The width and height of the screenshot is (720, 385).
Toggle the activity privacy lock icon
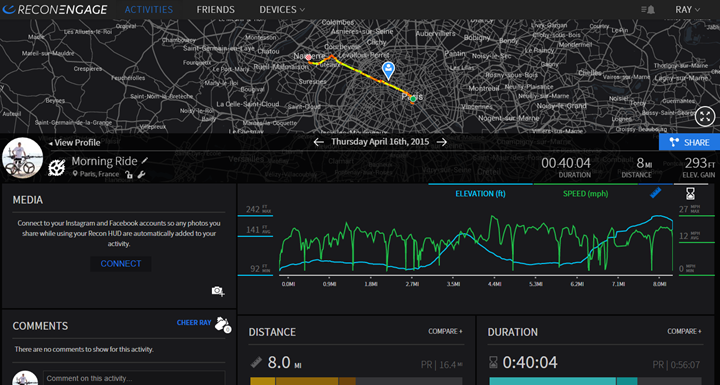click(x=129, y=175)
